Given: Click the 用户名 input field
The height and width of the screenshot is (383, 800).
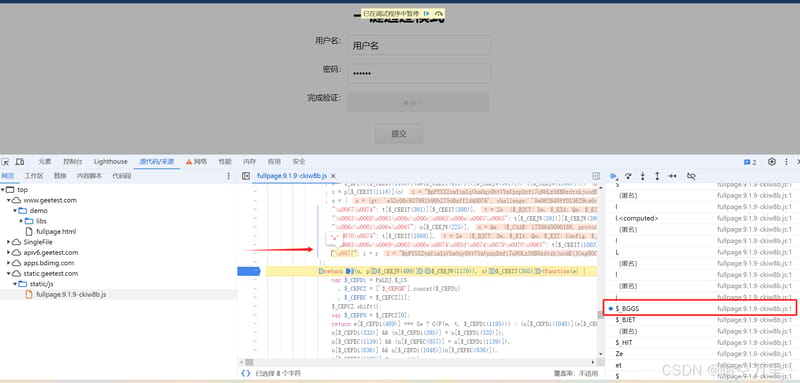Looking at the screenshot, I should [x=419, y=45].
